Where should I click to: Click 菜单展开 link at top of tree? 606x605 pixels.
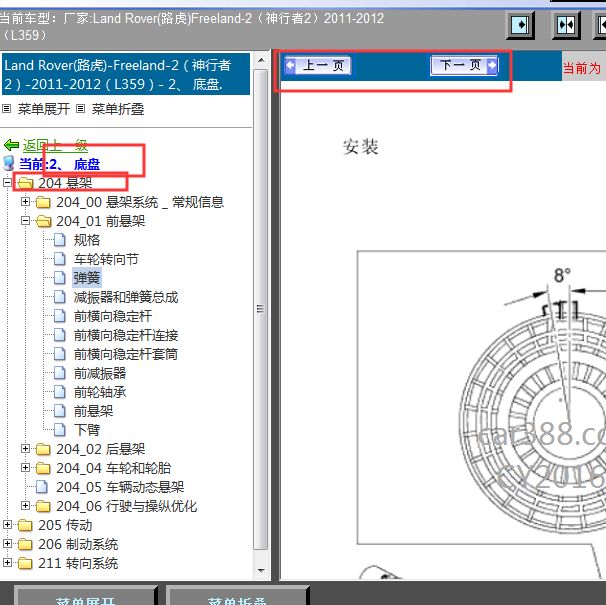[x=43, y=109]
